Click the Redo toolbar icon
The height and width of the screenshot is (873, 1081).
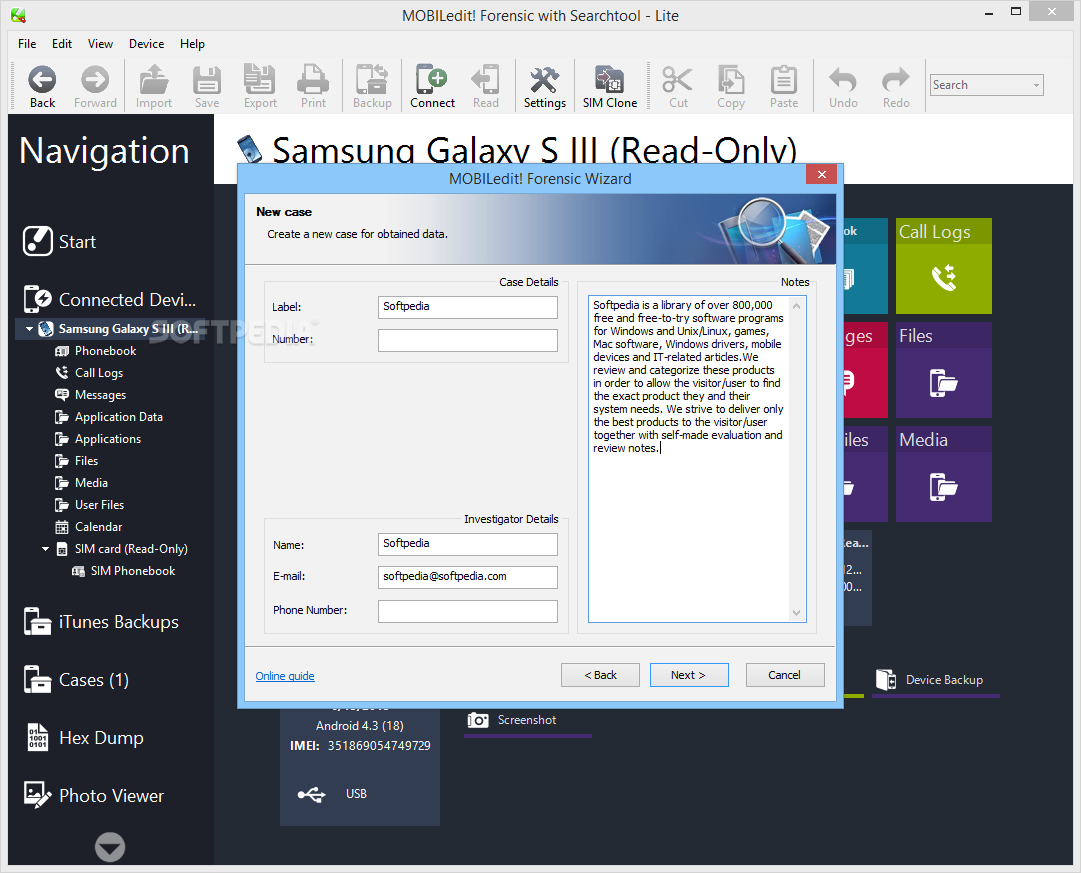(896, 86)
